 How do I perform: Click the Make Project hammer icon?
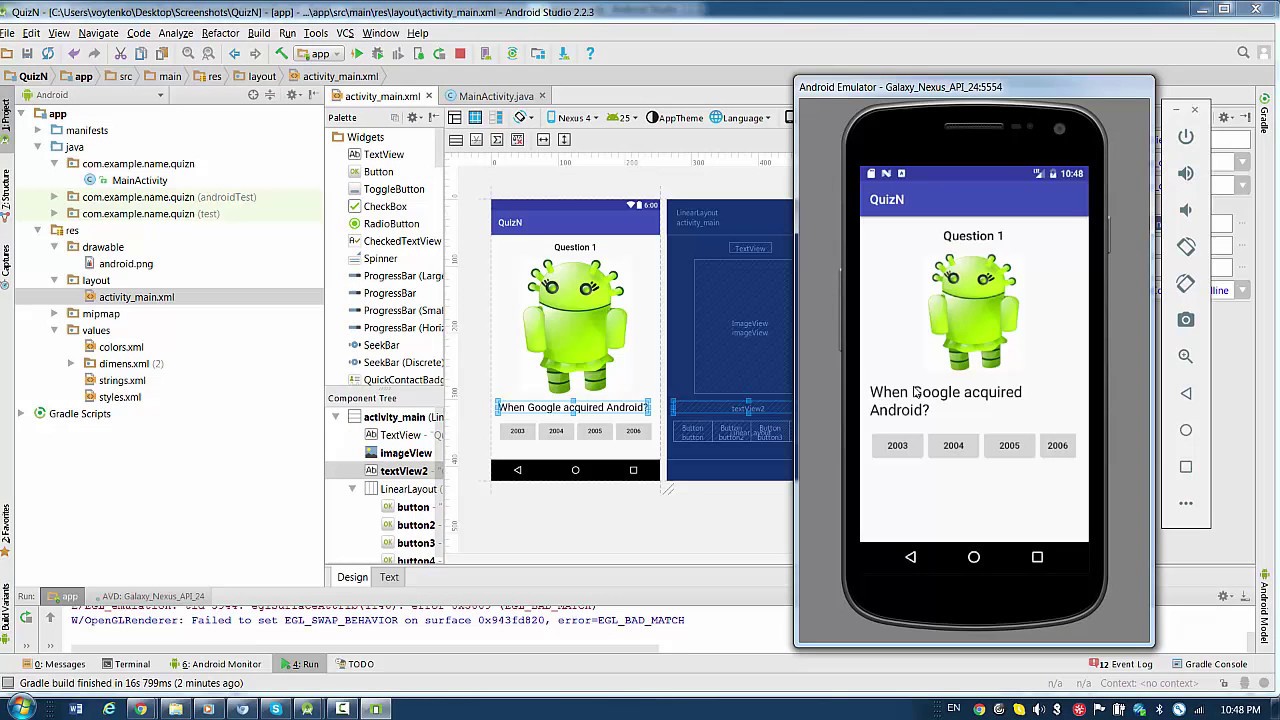(x=281, y=54)
